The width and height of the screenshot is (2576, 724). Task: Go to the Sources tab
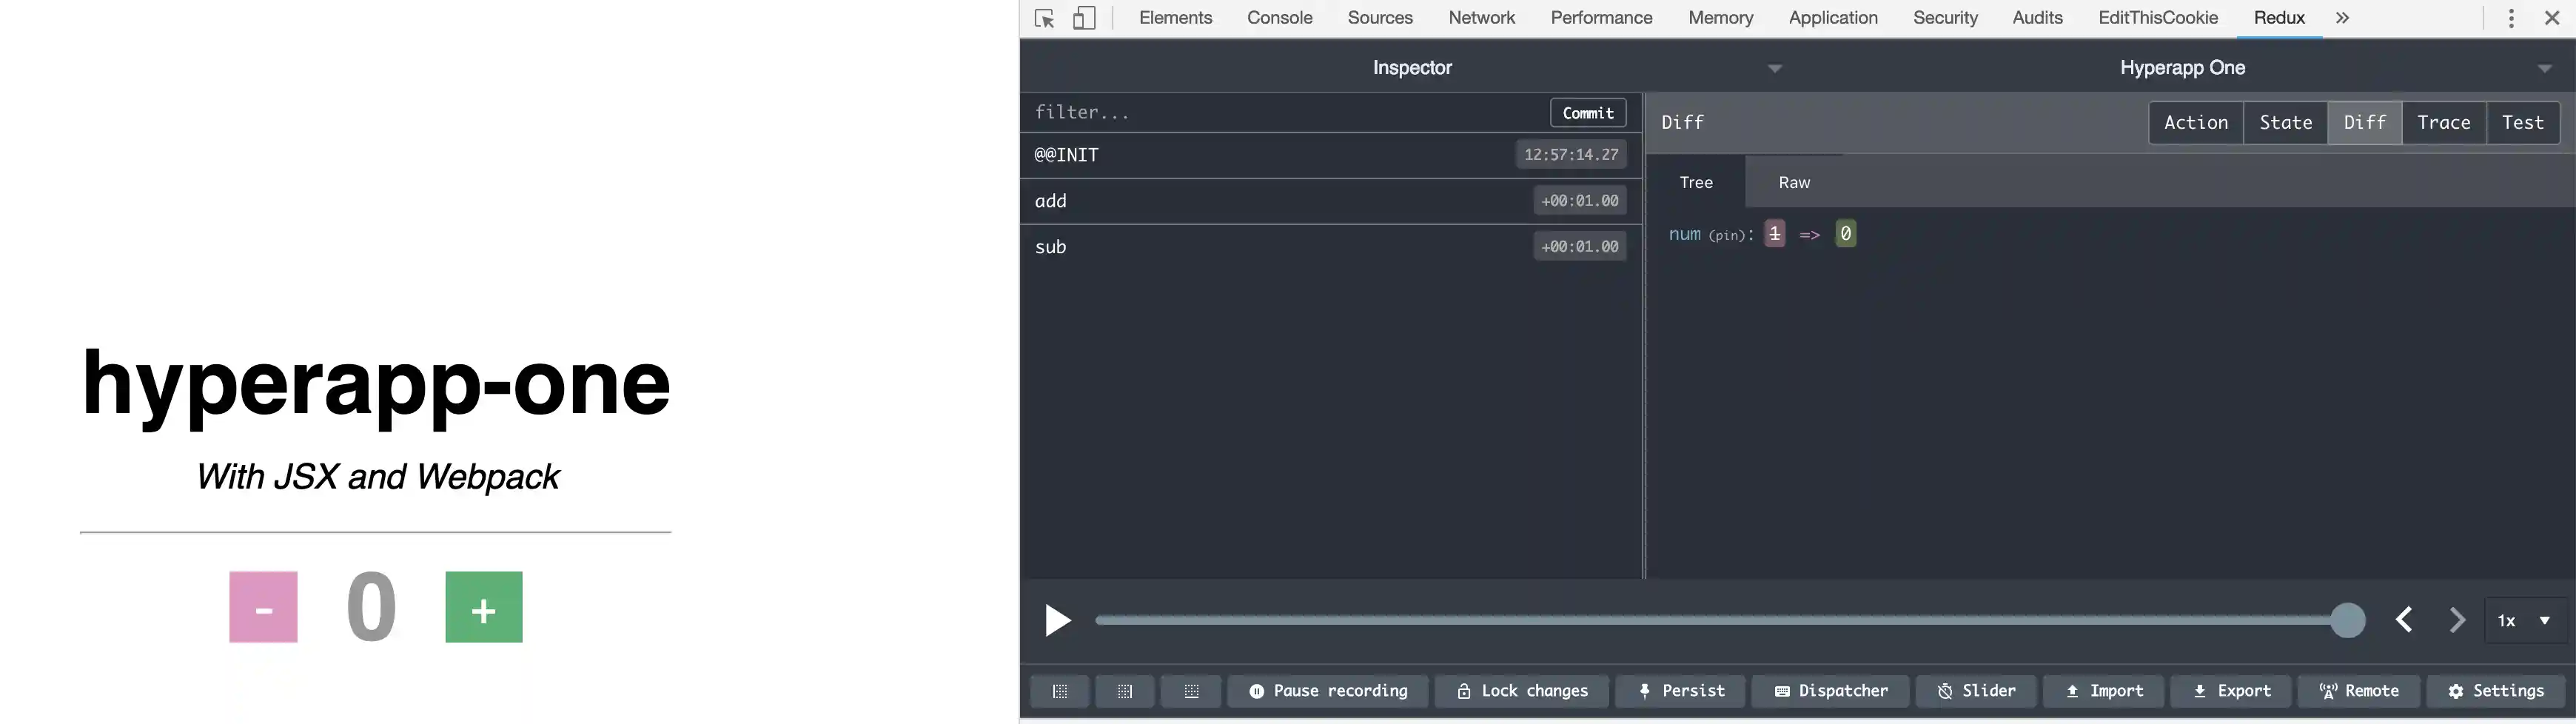click(1380, 18)
